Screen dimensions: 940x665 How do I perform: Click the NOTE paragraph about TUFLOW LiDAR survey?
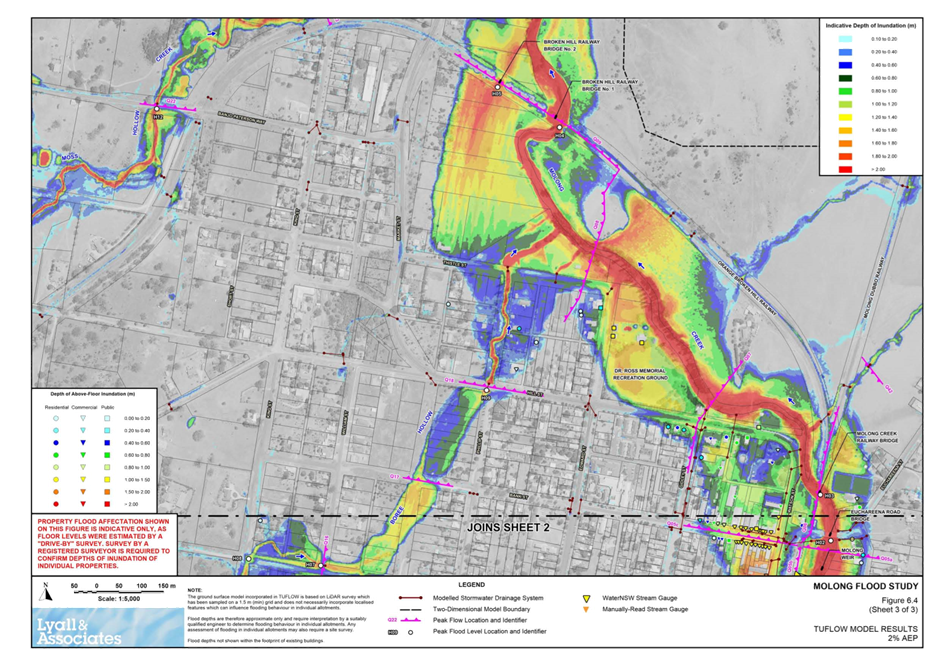pyautogui.click(x=279, y=603)
